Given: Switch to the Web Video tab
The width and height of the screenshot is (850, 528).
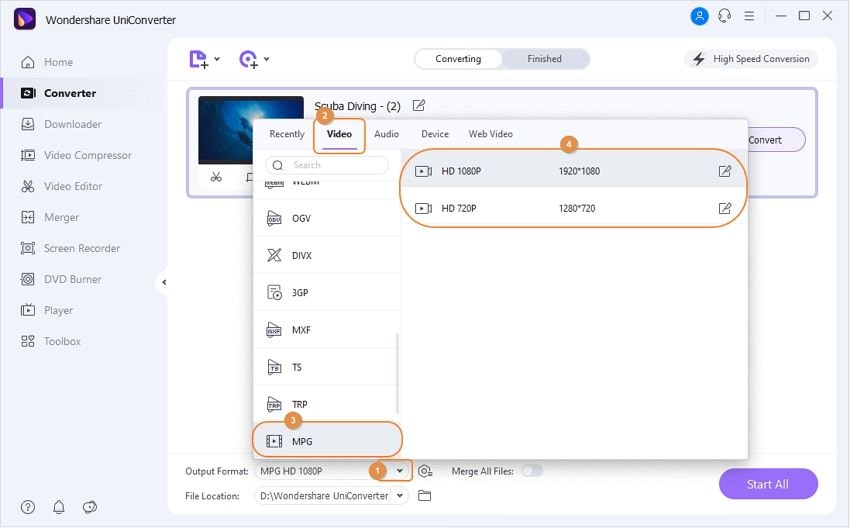Looking at the screenshot, I should click(491, 134).
